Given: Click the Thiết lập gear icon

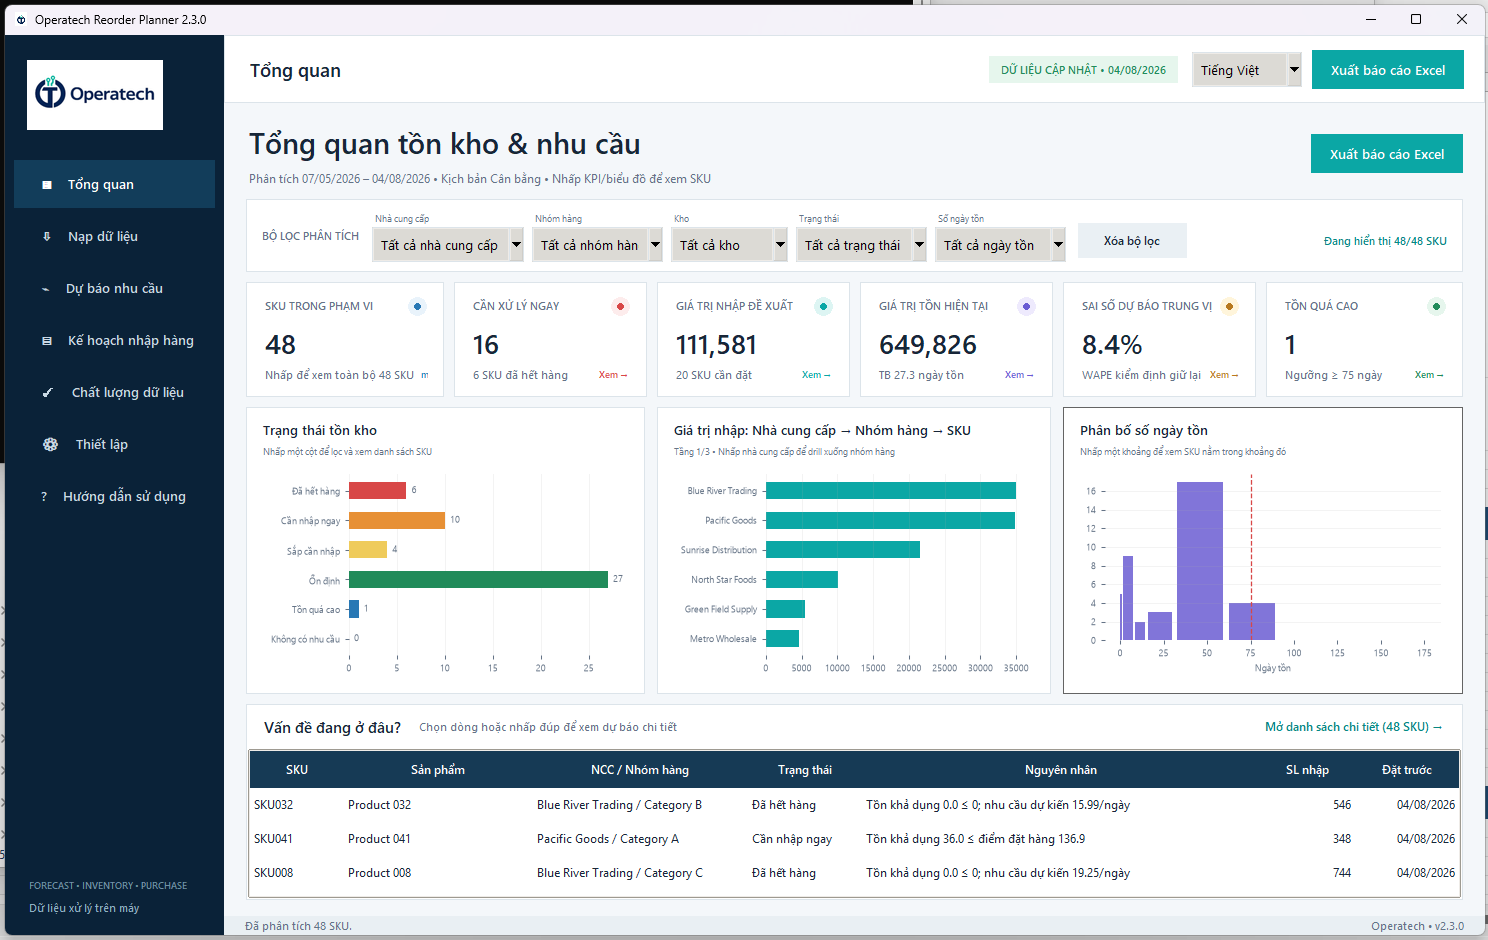Looking at the screenshot, I should (x=50, y=445).
